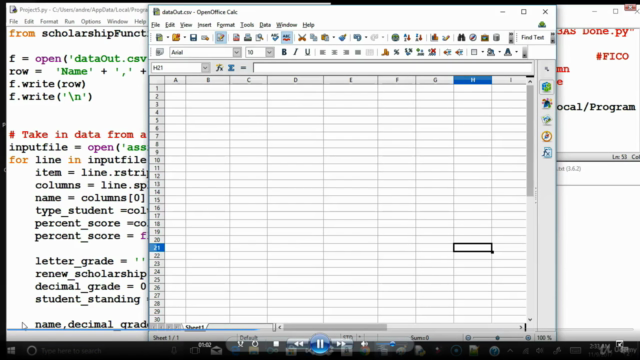The width and height of the screenshot is (640, 360).
Task: Open the Data menu in Calc
Action: [265, 25]
